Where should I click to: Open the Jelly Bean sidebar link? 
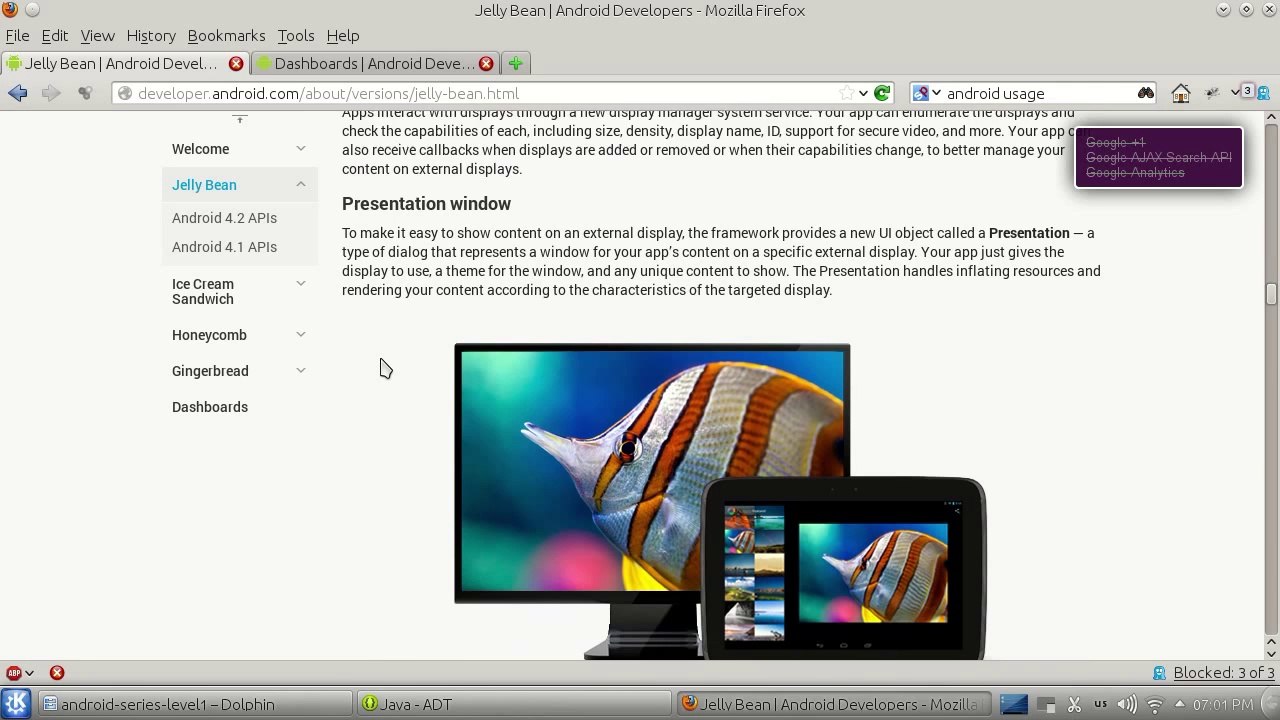pyautogui.click(x=204, y=185)
